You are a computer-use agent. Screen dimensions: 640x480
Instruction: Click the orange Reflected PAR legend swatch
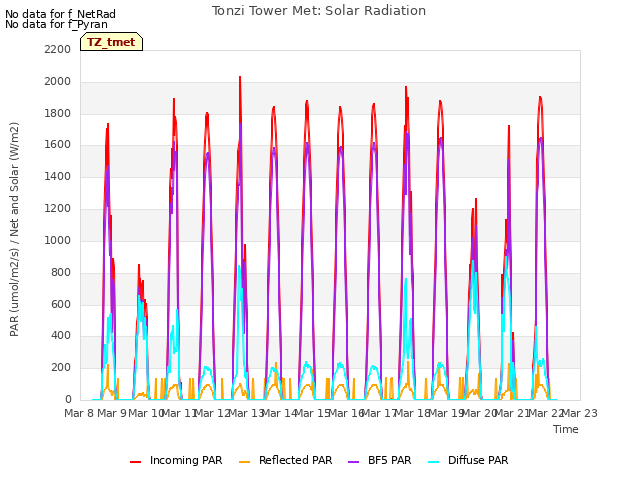point(244,462)
